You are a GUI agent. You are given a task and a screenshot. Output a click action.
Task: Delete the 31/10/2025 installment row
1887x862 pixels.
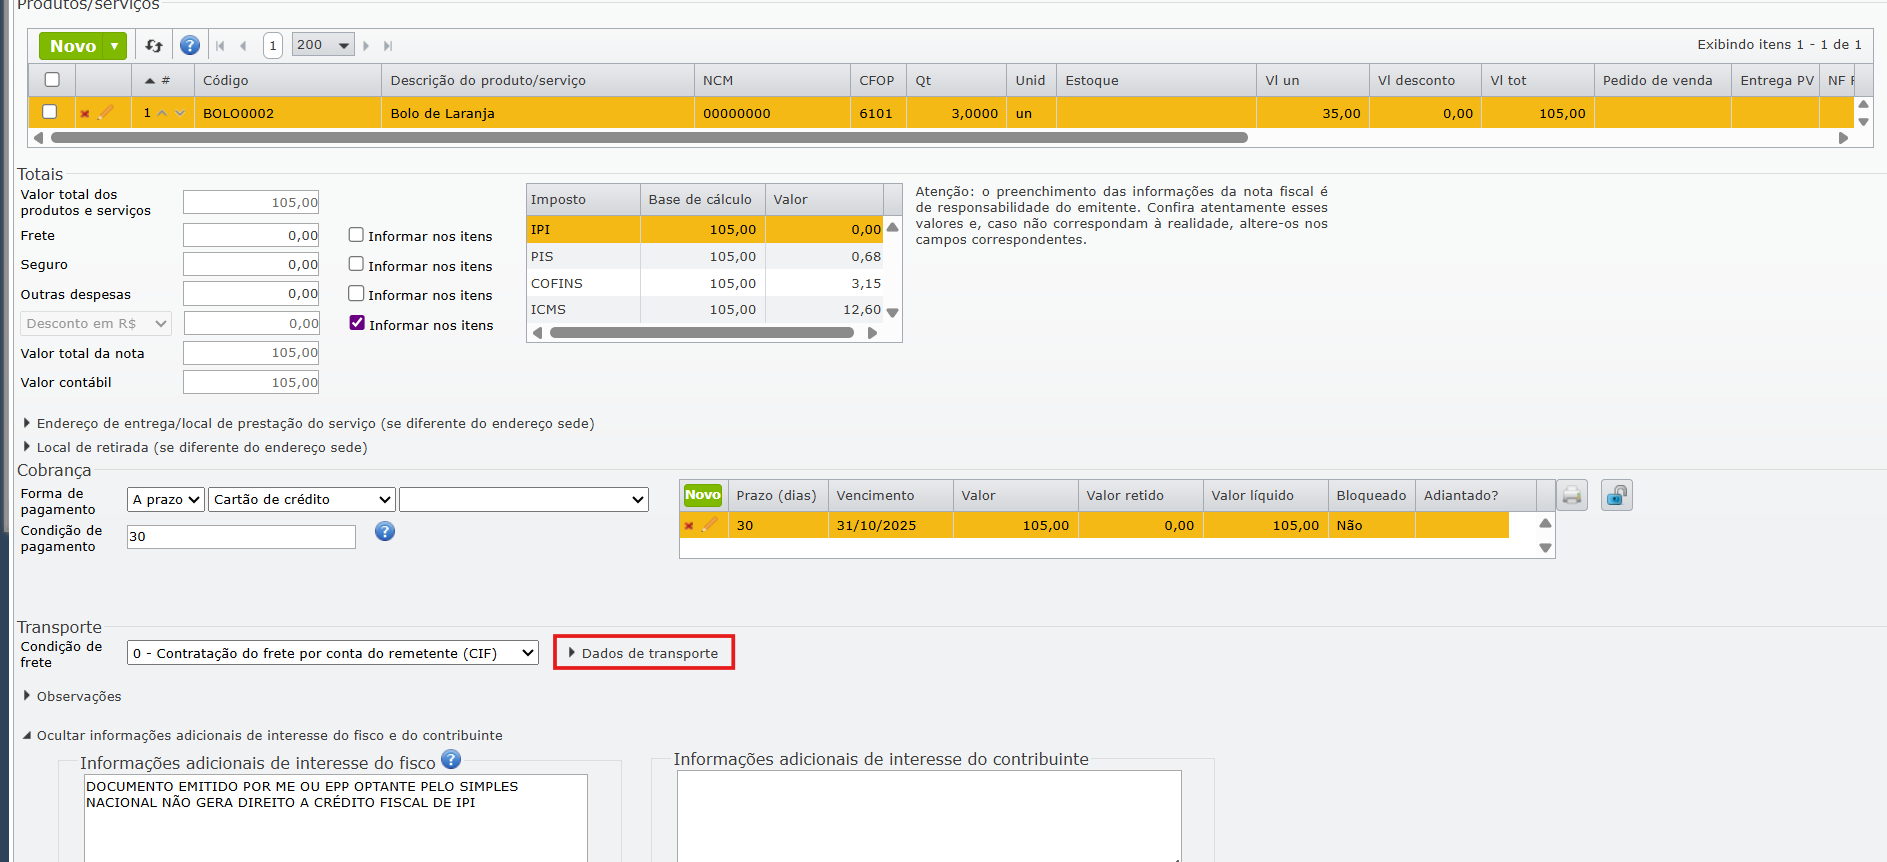[x=689, y=526]
